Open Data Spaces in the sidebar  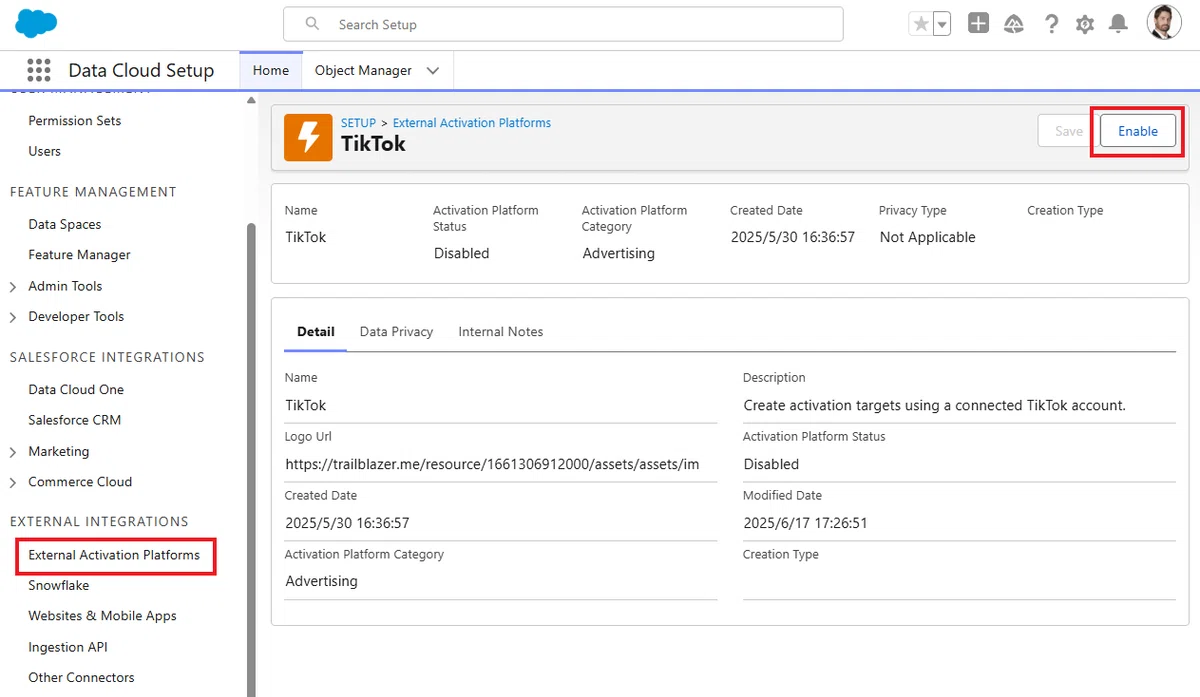[x=65, y=225]
